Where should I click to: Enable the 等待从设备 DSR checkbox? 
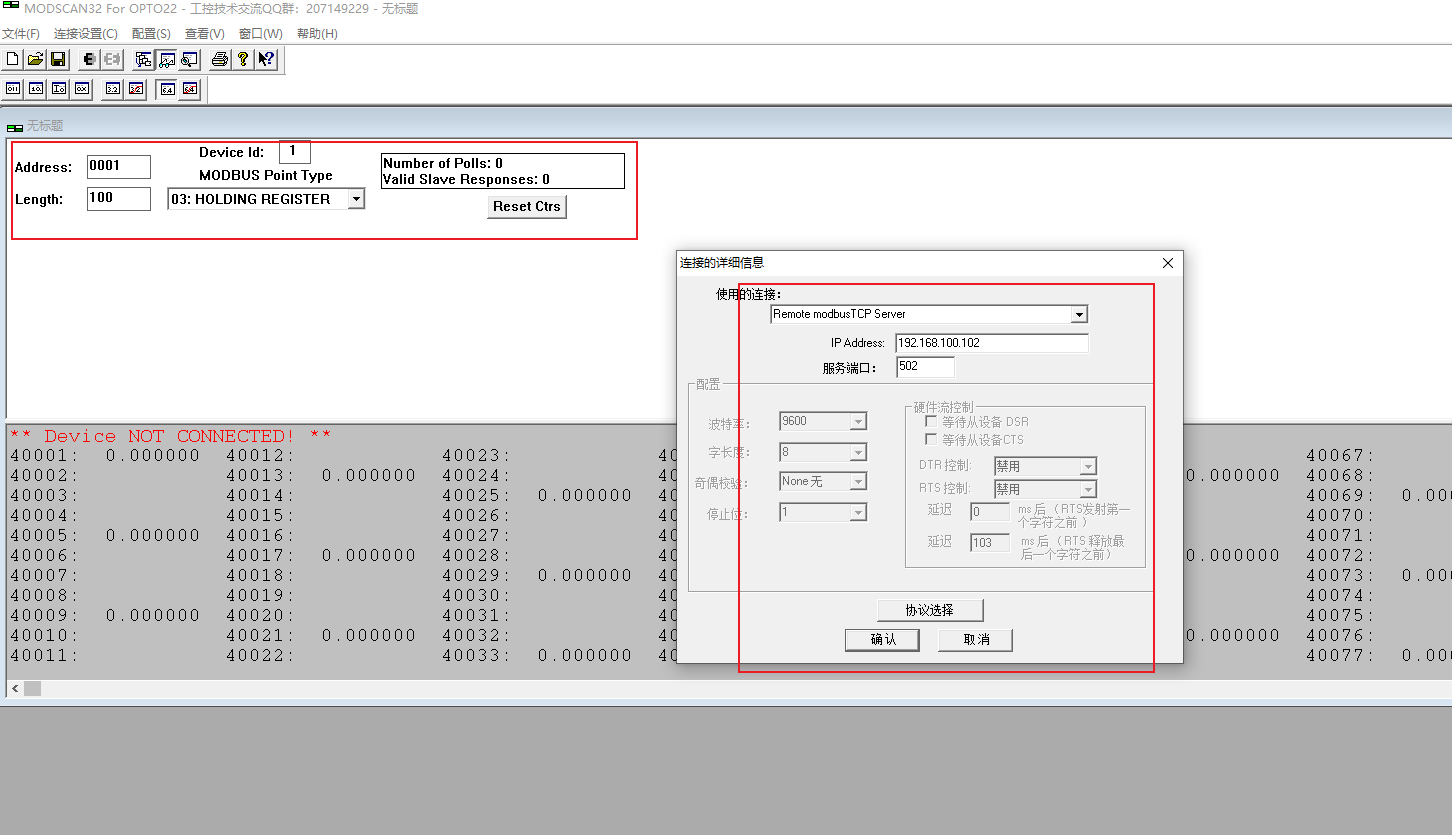coord(932,422)
